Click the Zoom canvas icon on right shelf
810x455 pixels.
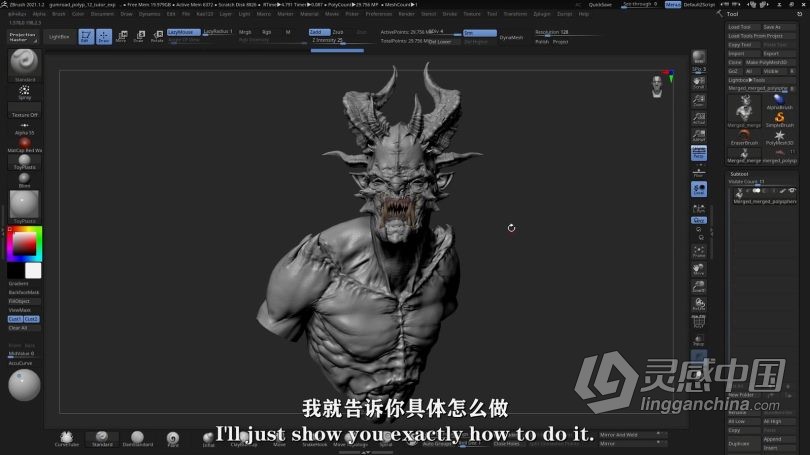(x=699, y=100)
